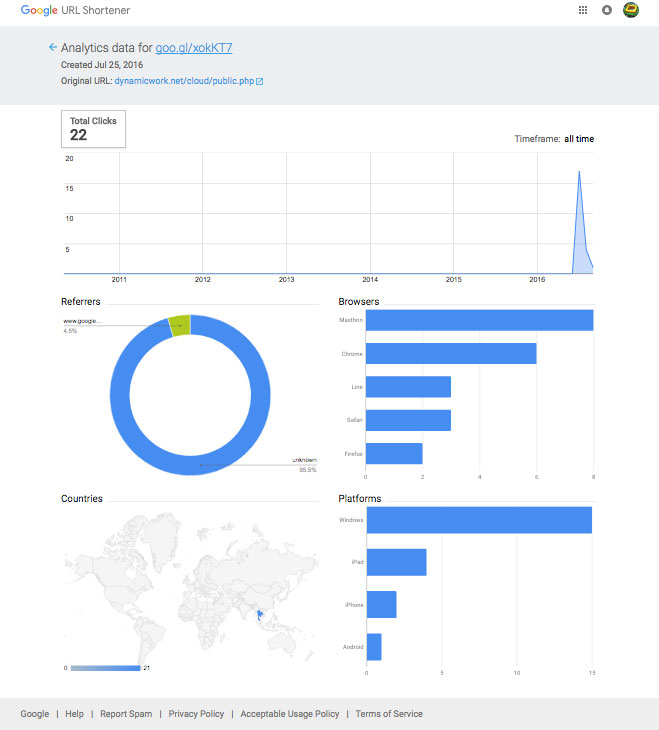Screen dimensions: 659x730
Task: Click the 2016 click spike on the timeline
Action: 579,220
